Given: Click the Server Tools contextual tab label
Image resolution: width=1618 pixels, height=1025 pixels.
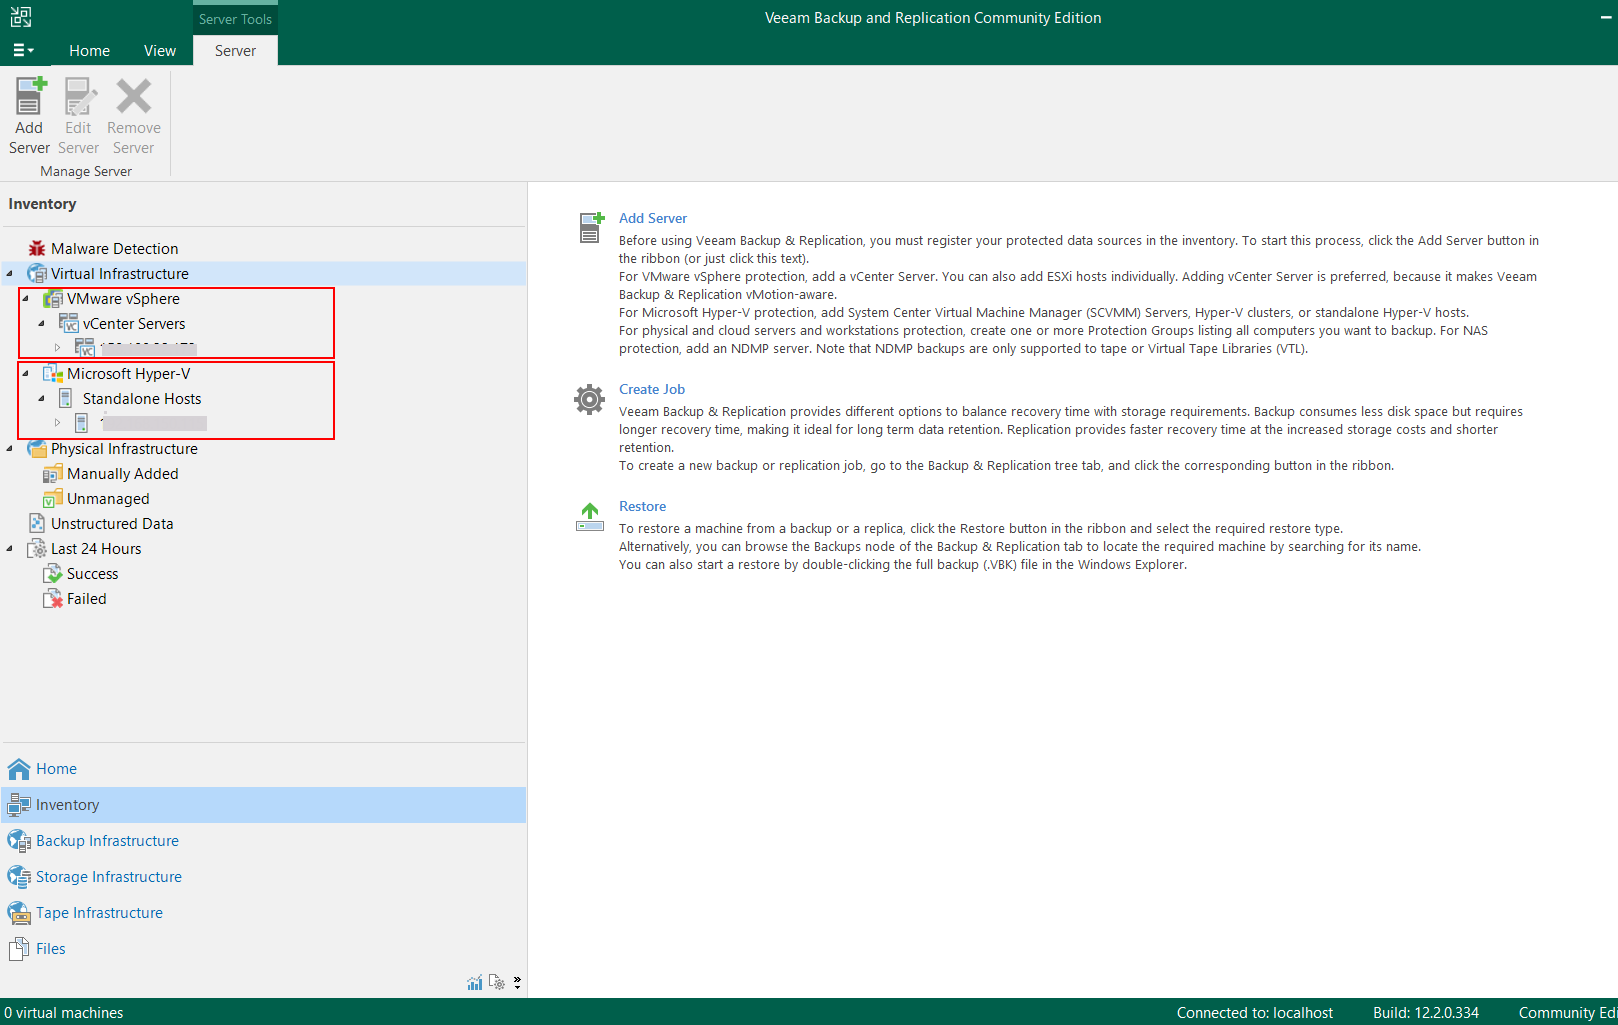Looking at the screenshot, I should point(235,19).
